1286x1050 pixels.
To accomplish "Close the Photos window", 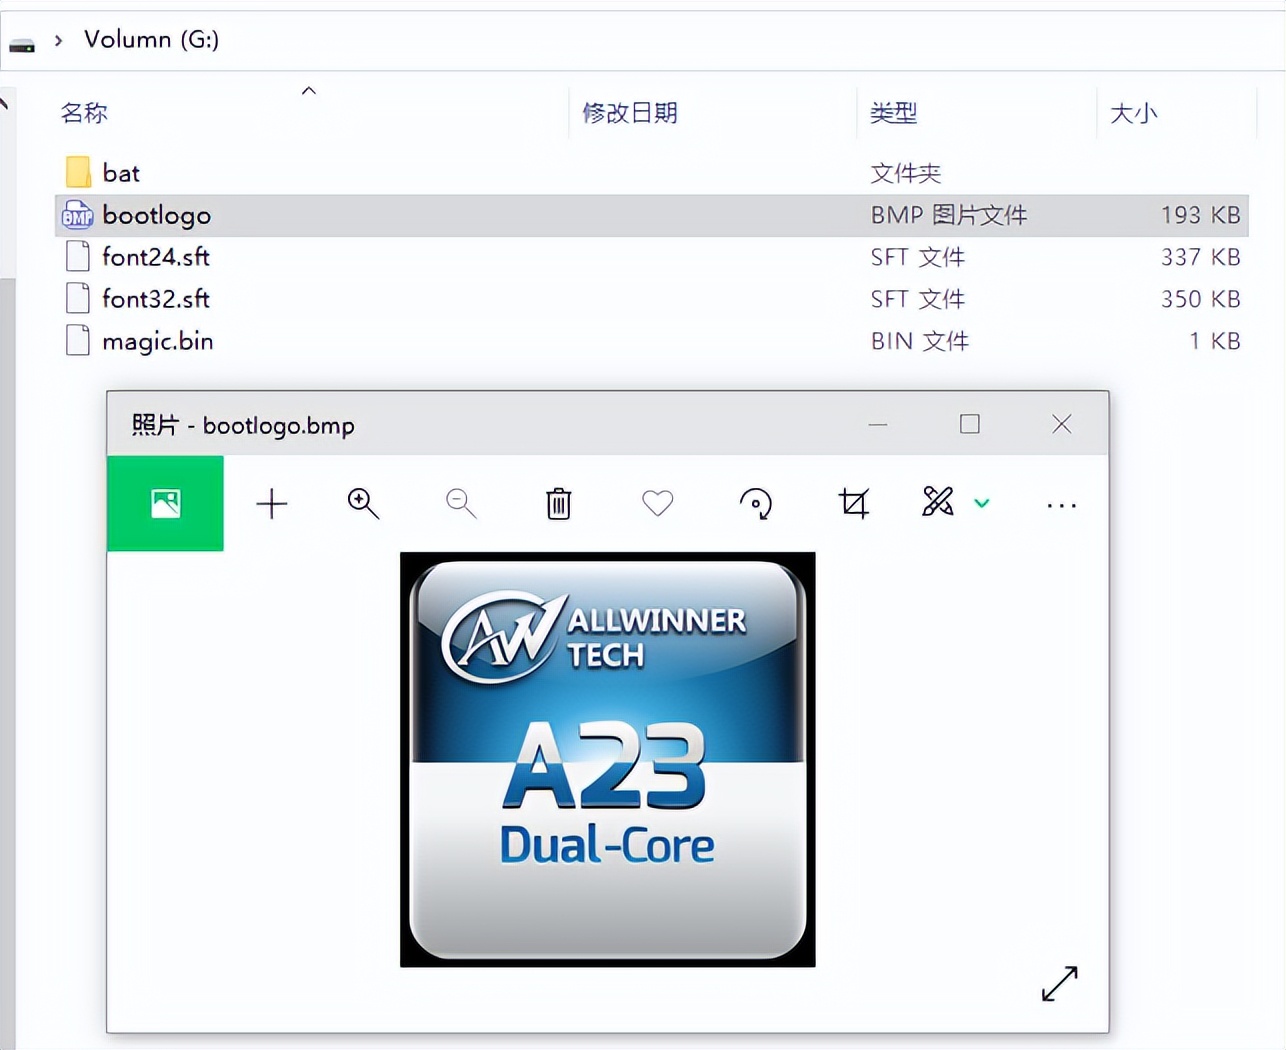I will [x=1062, y=424].
